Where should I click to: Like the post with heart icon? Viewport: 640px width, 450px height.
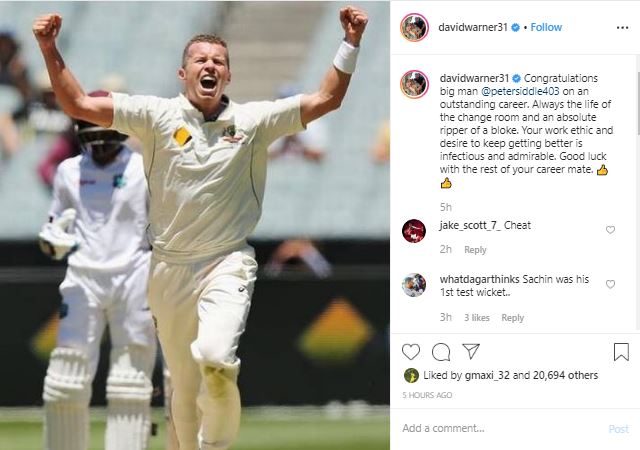click(x=411, y=352)
